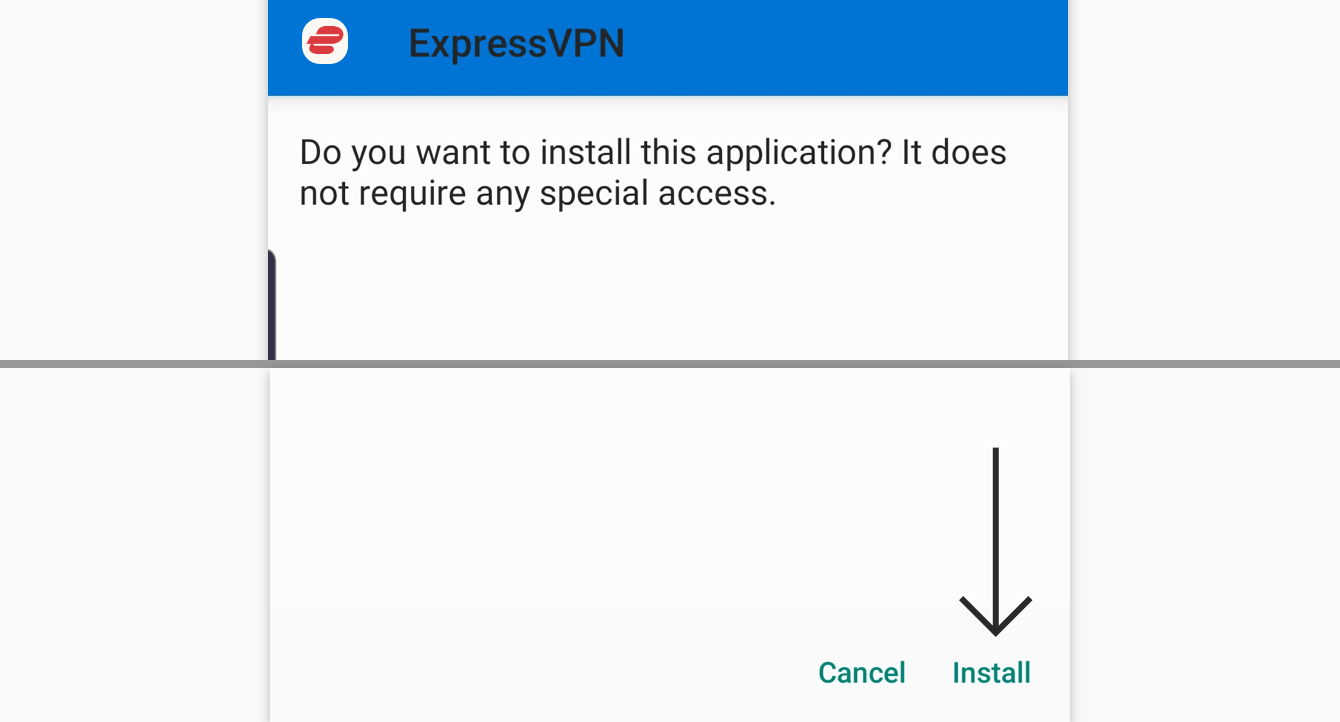Tap the Install button
The image size is (1340, 722).
[x=991, y=673]
